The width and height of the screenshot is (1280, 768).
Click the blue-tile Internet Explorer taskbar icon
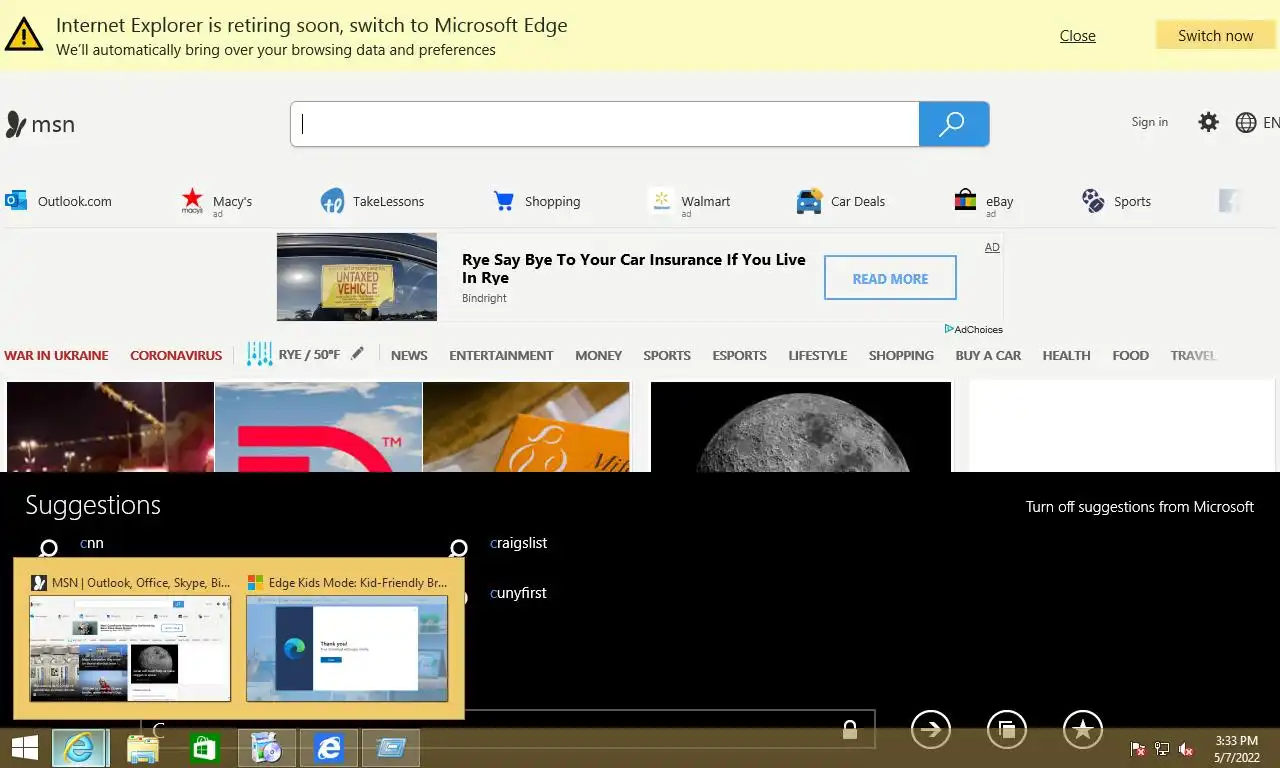pyautogui.click(x=328, y=748)
